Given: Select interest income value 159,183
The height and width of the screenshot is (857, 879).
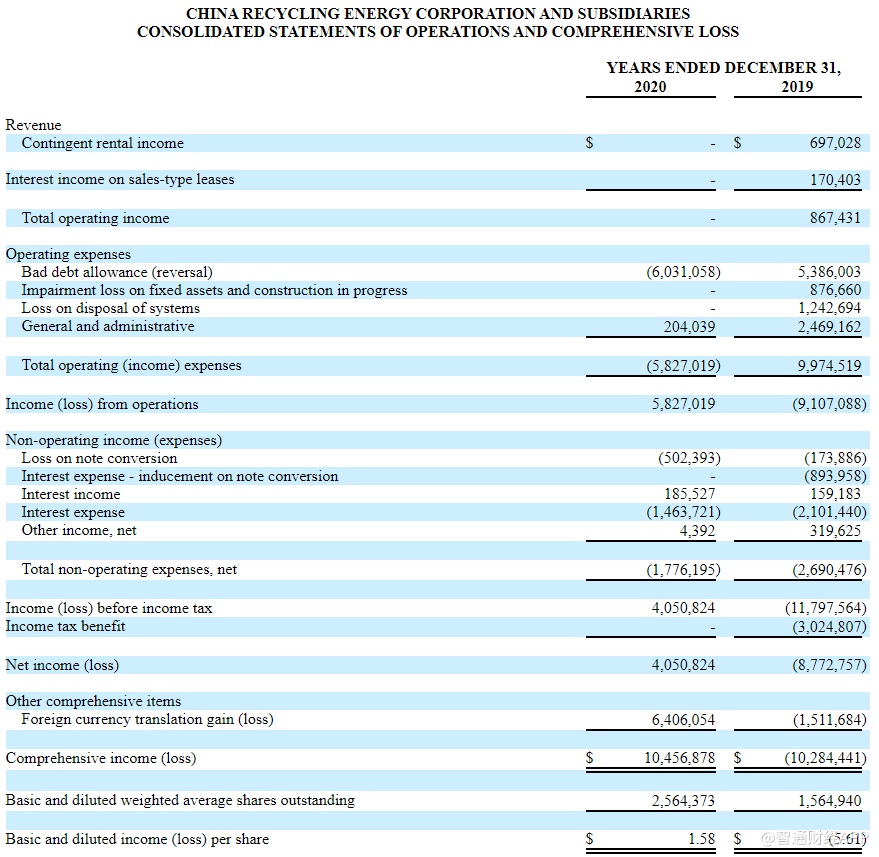Looking at the screenshot, I should click(835, 494).
